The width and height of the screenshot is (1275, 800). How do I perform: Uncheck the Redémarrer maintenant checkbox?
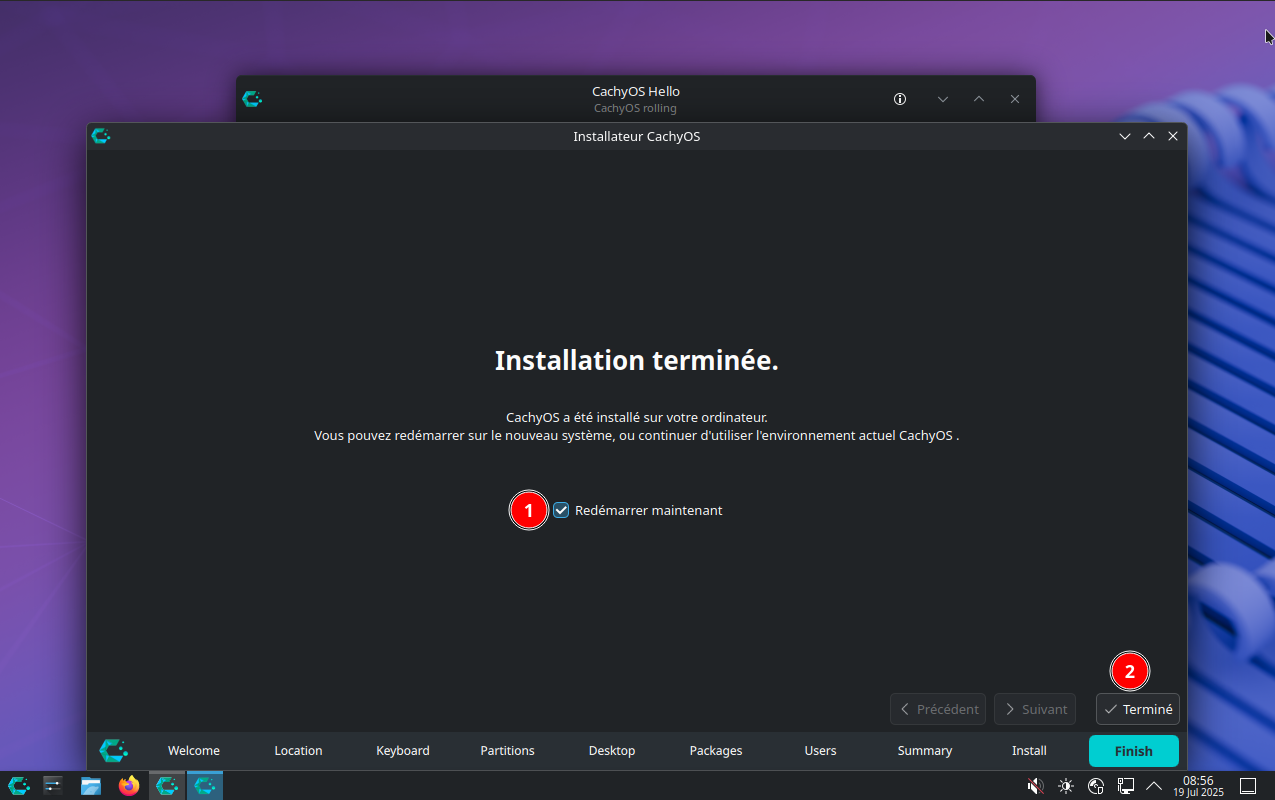point(561,510)
